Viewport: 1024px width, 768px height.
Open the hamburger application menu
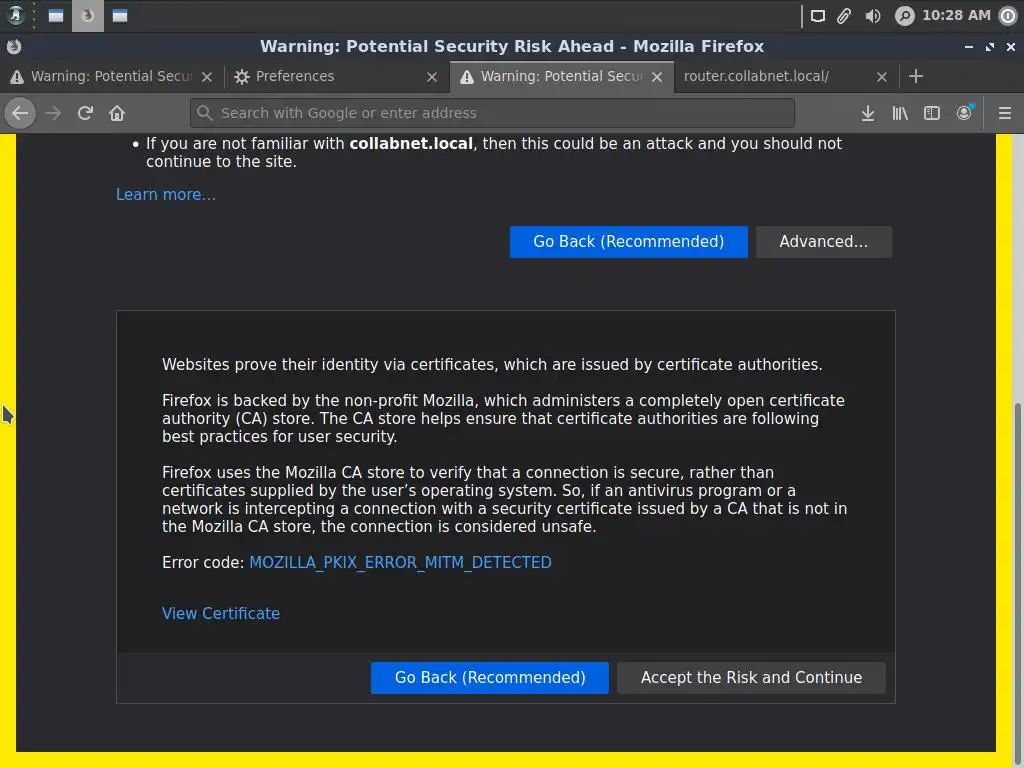1004,113
